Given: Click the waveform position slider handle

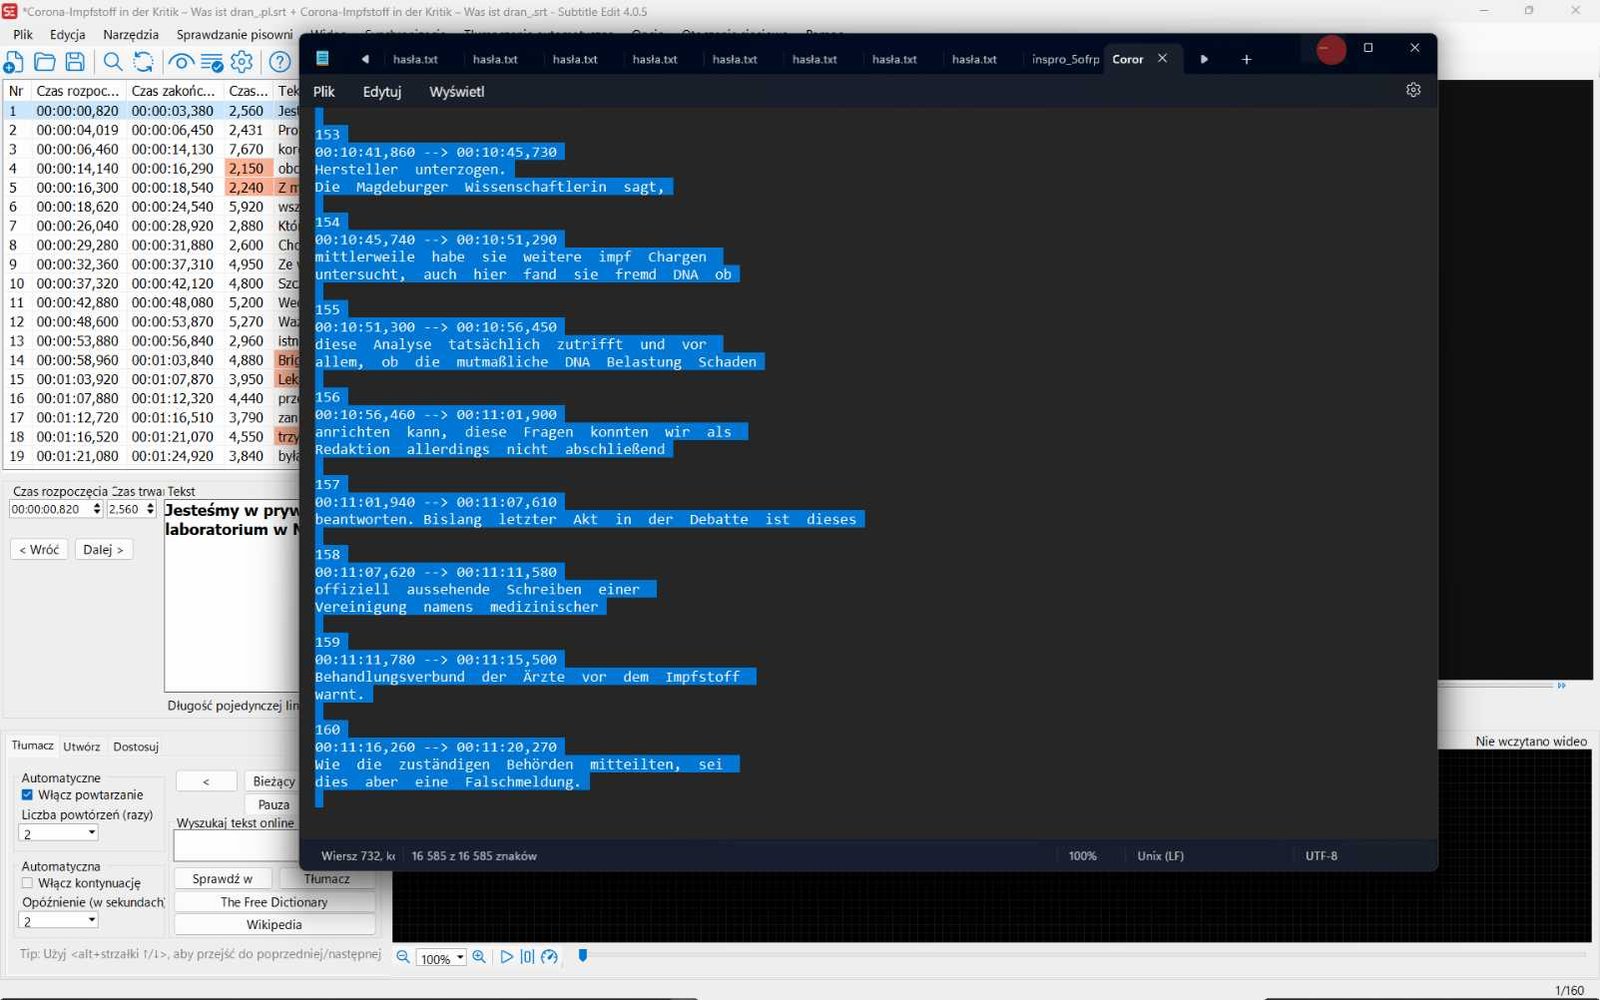Looking at the screenshot, I should tap(583, 956).
